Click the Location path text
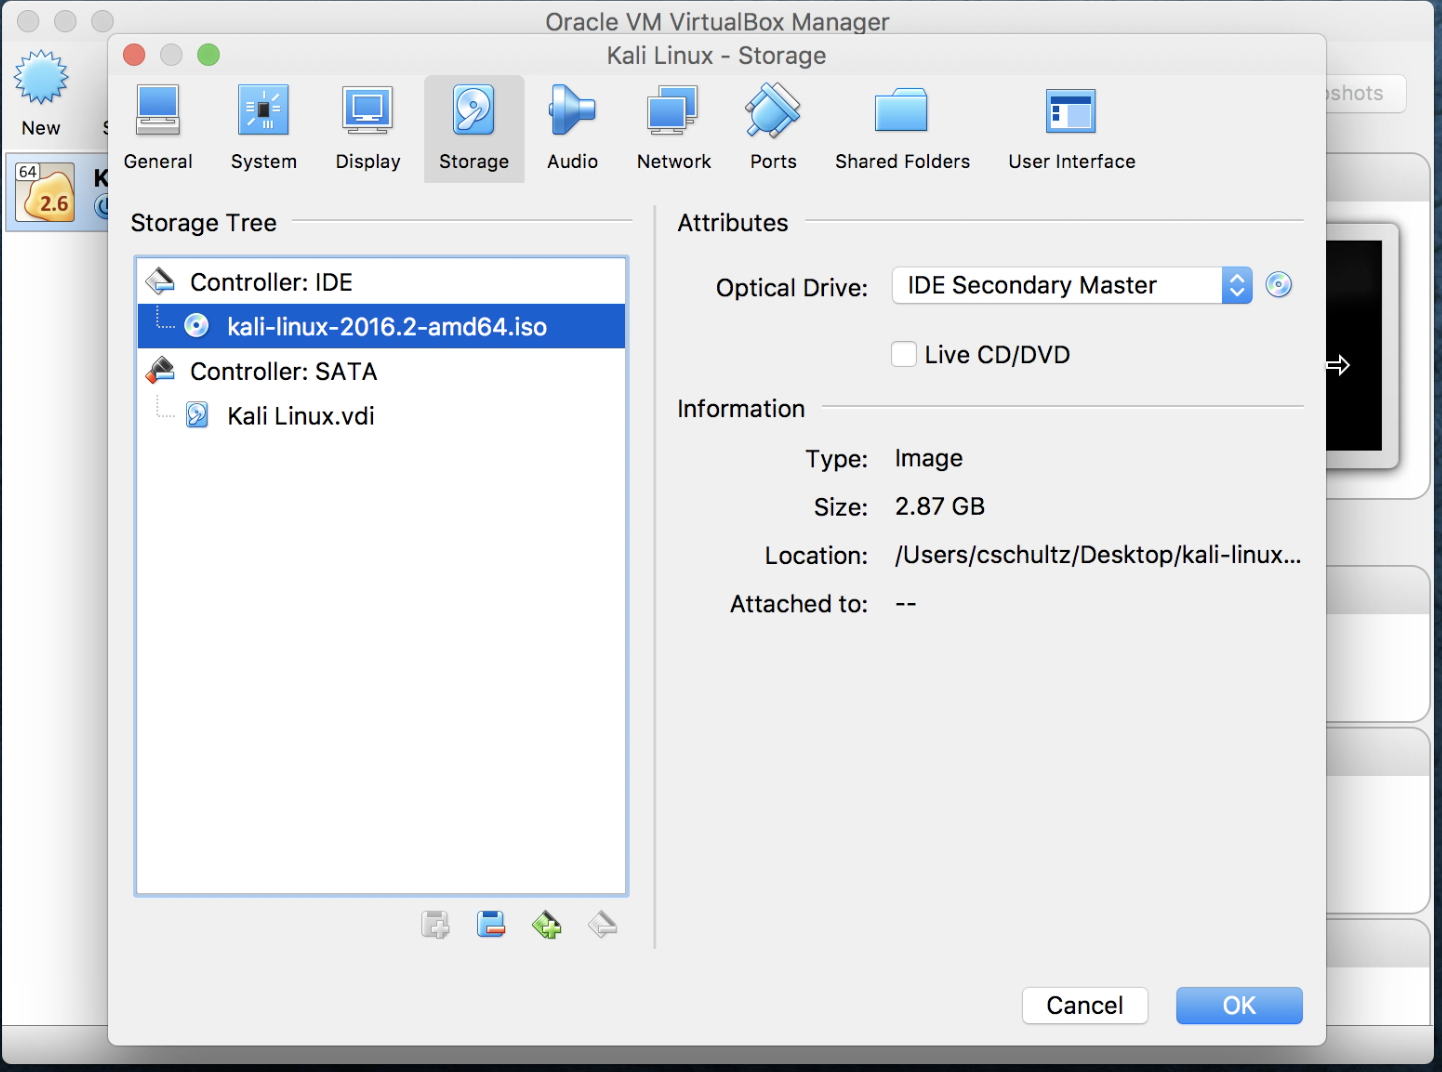1442x1072 pixels. click(1098, 555)
